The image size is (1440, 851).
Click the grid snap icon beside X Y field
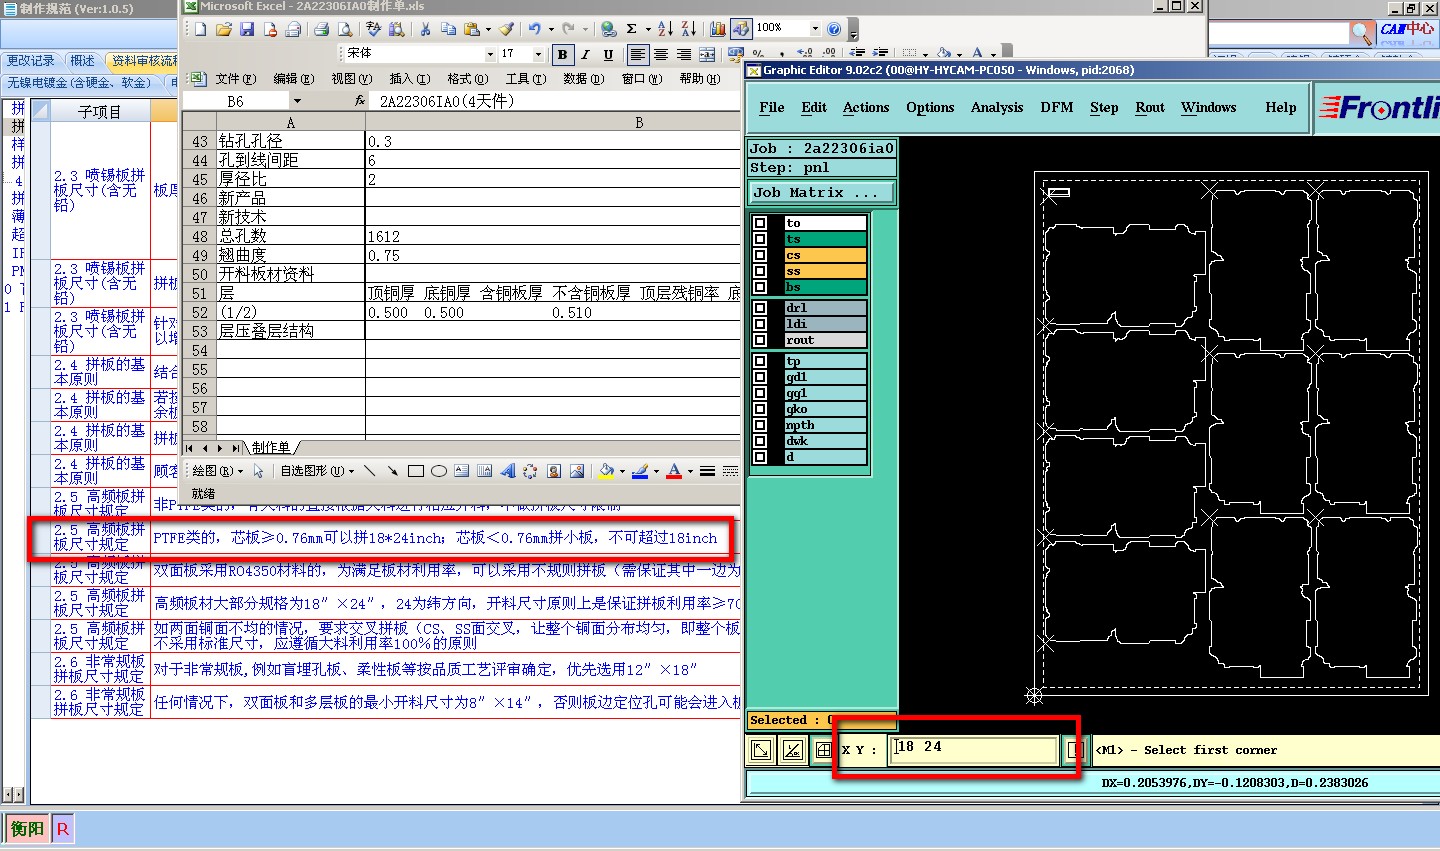pos(823,750)
